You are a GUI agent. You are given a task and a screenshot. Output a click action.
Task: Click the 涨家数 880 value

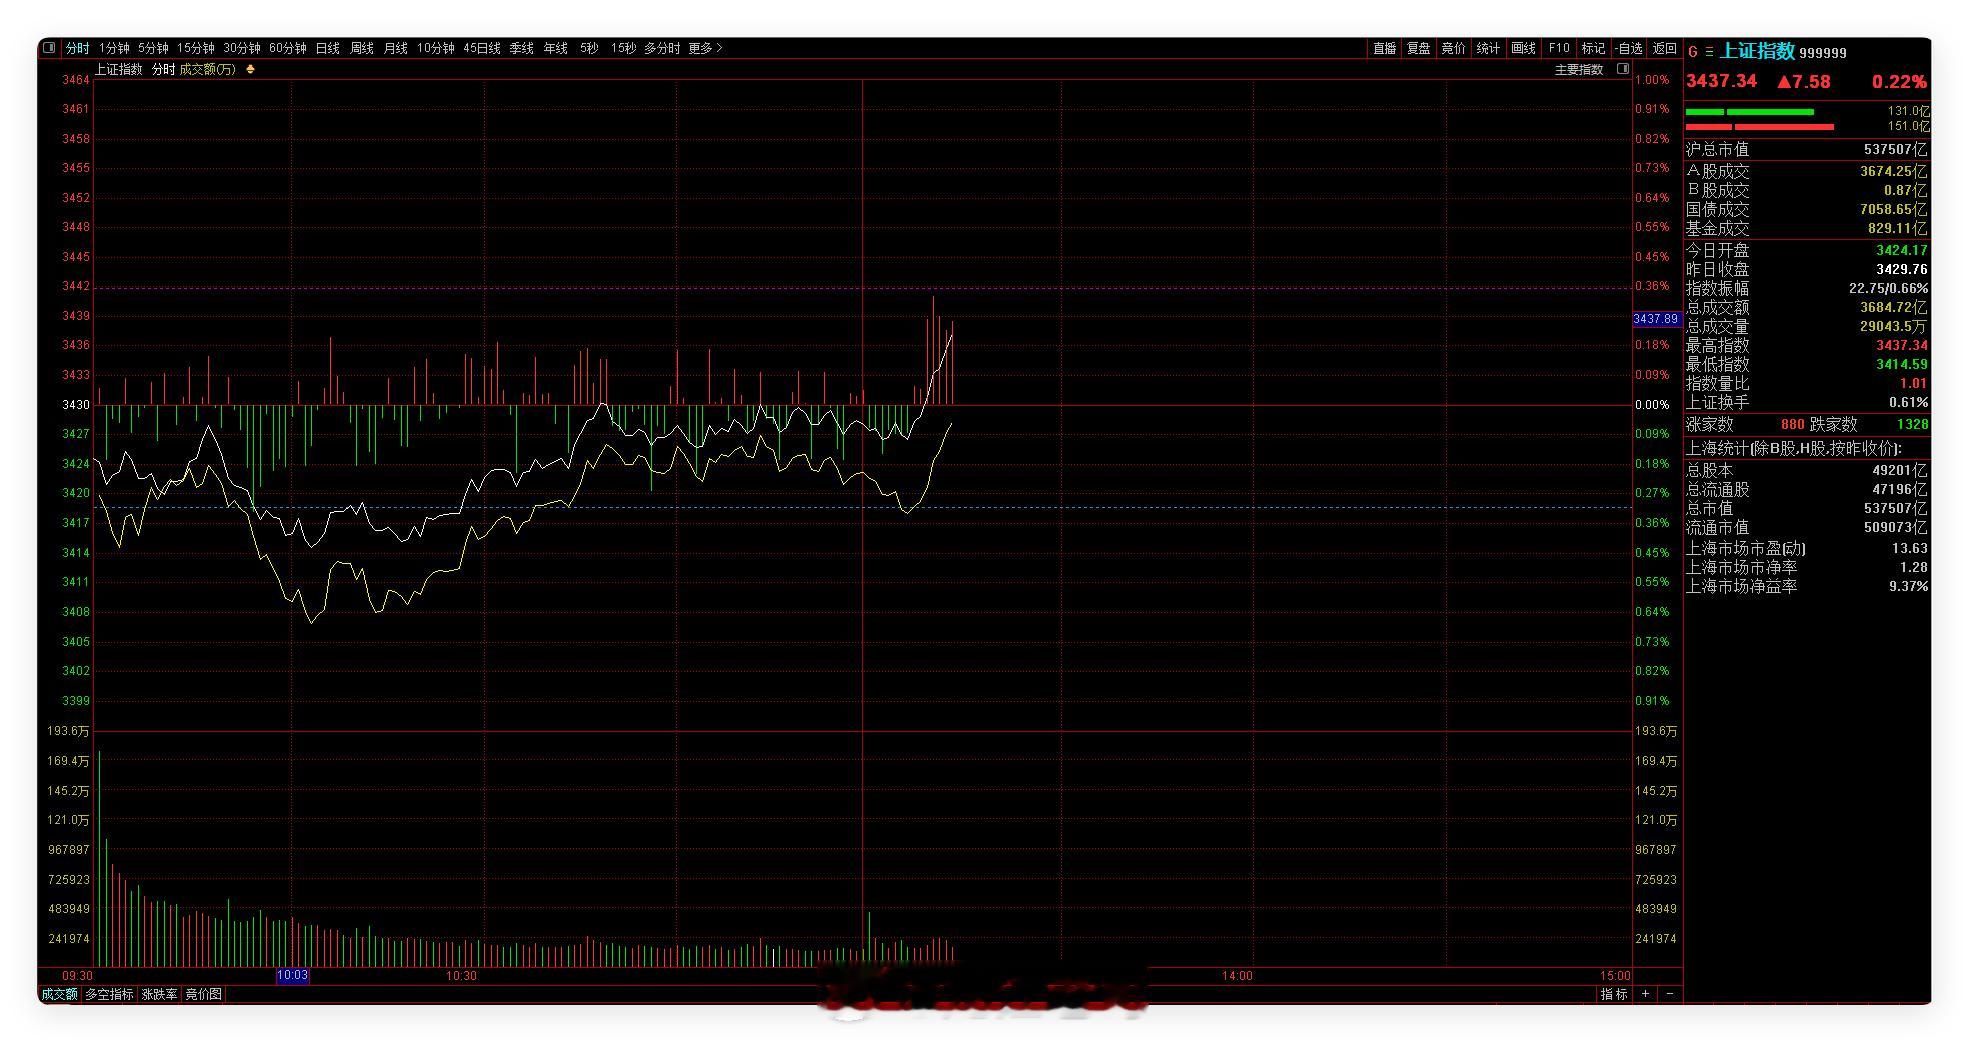(1792, 424)
